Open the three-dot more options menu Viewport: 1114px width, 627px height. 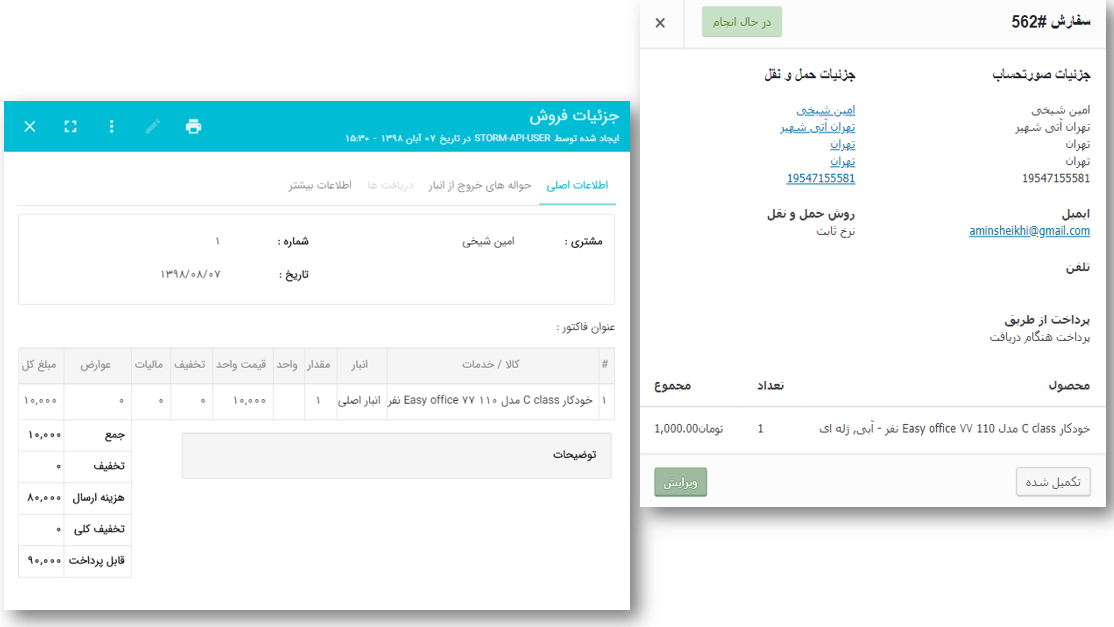[x=112, y=126]
